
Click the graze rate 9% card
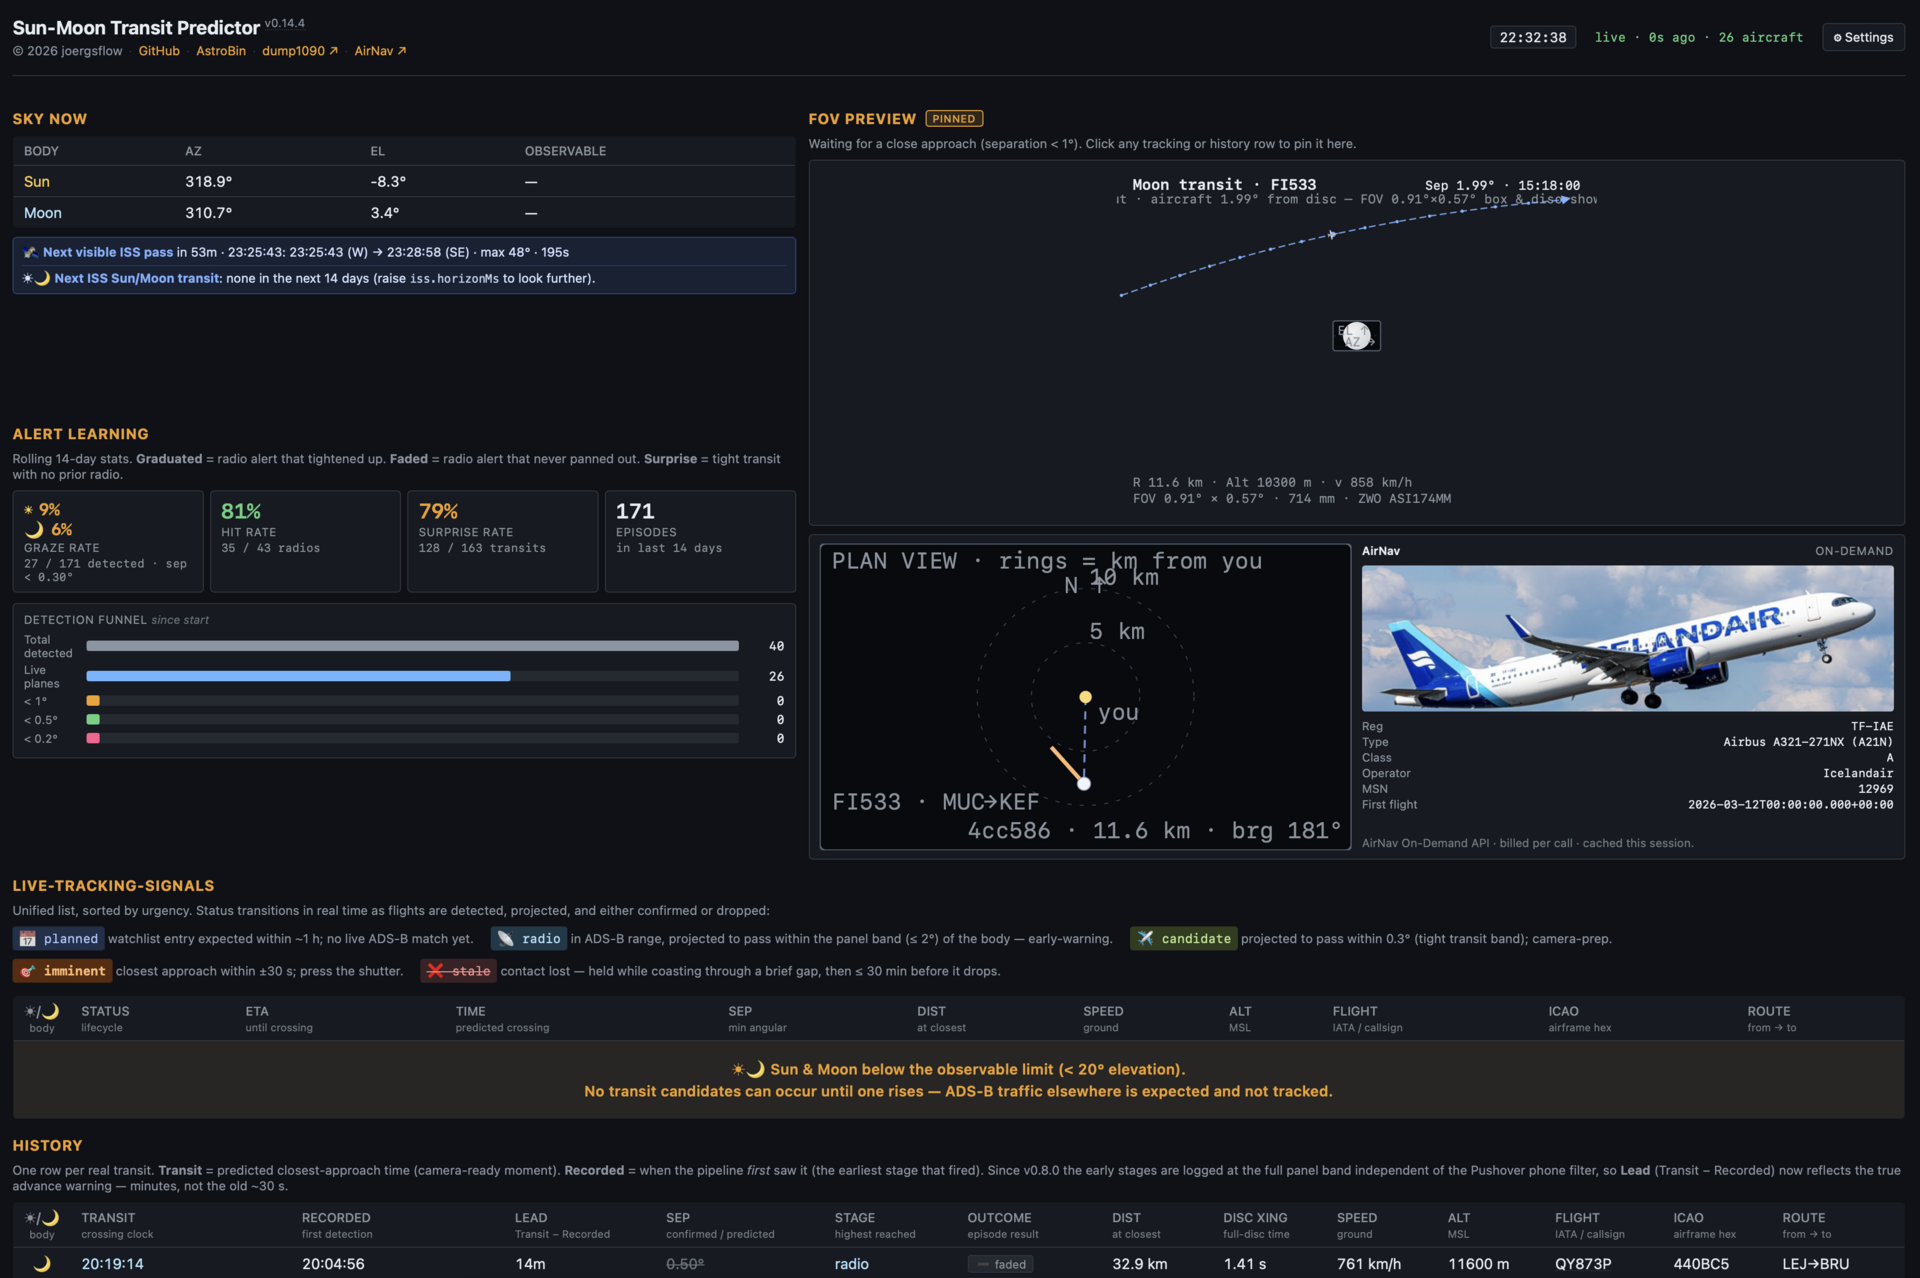coord(108,541)
